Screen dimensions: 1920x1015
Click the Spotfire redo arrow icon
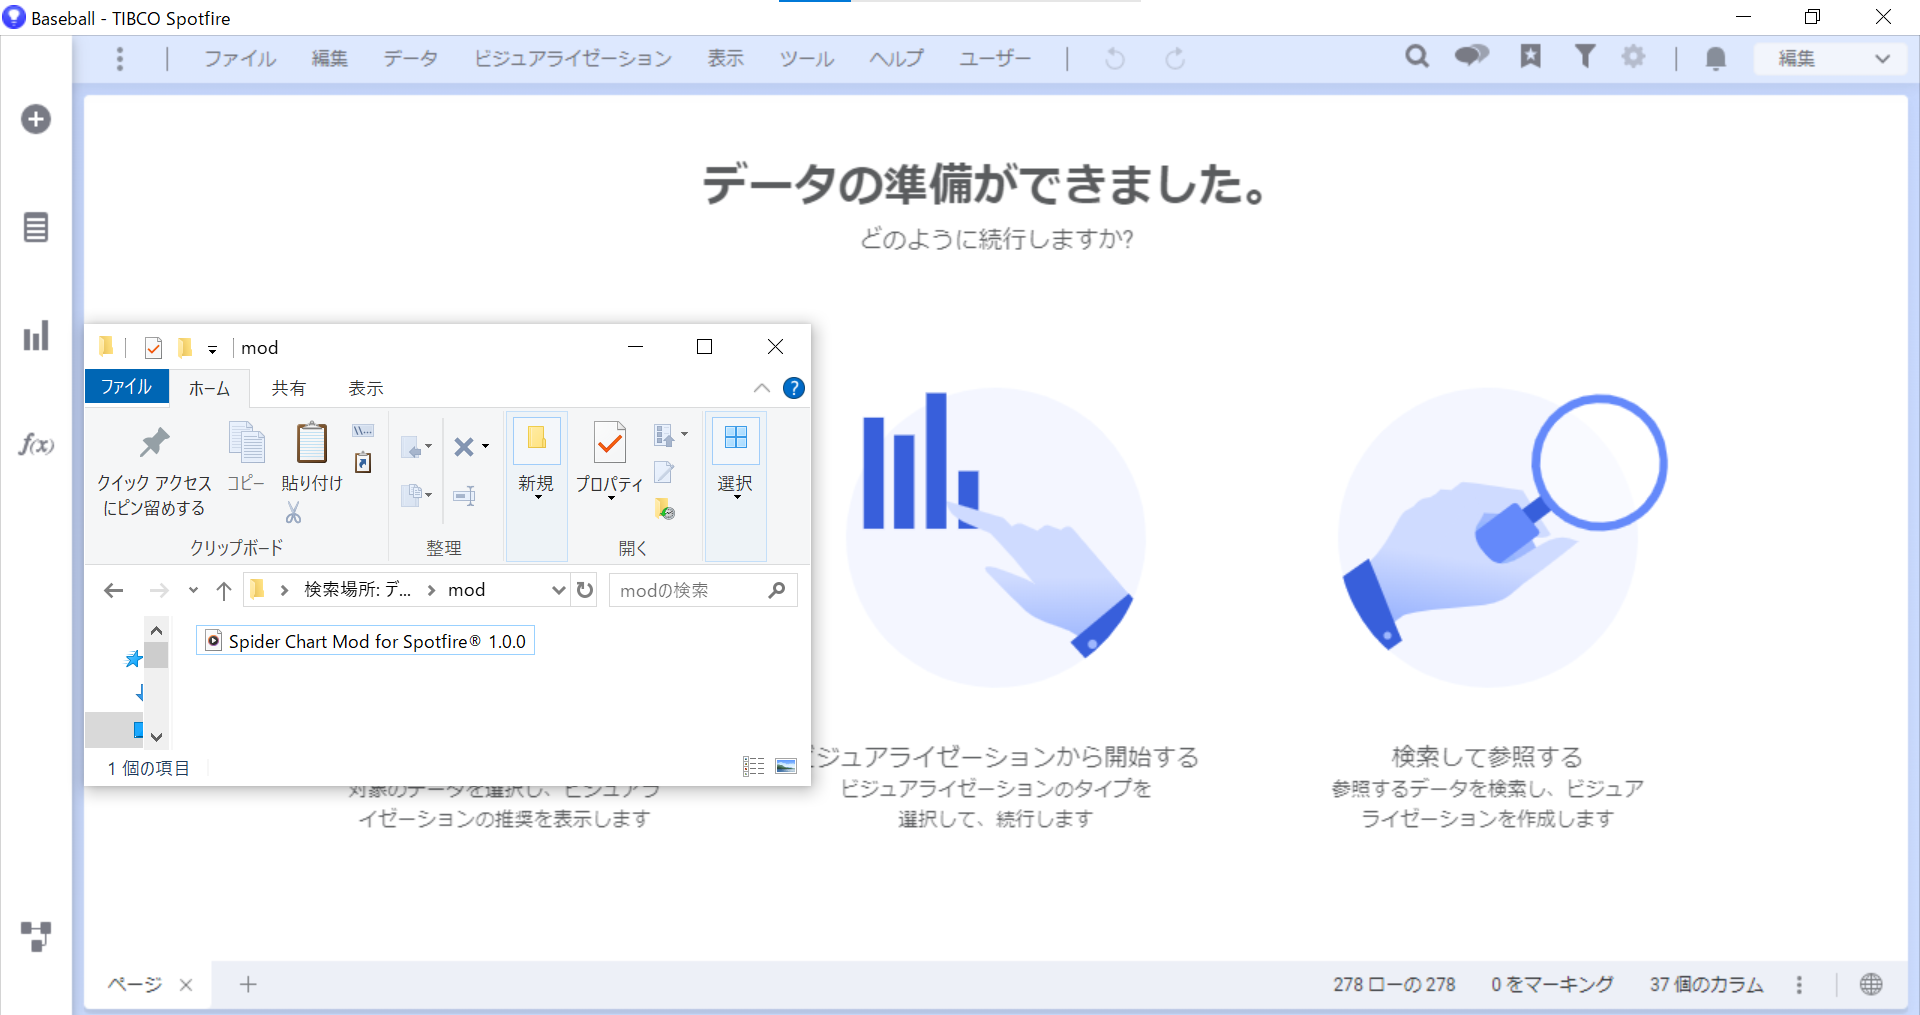[1175, 59]
